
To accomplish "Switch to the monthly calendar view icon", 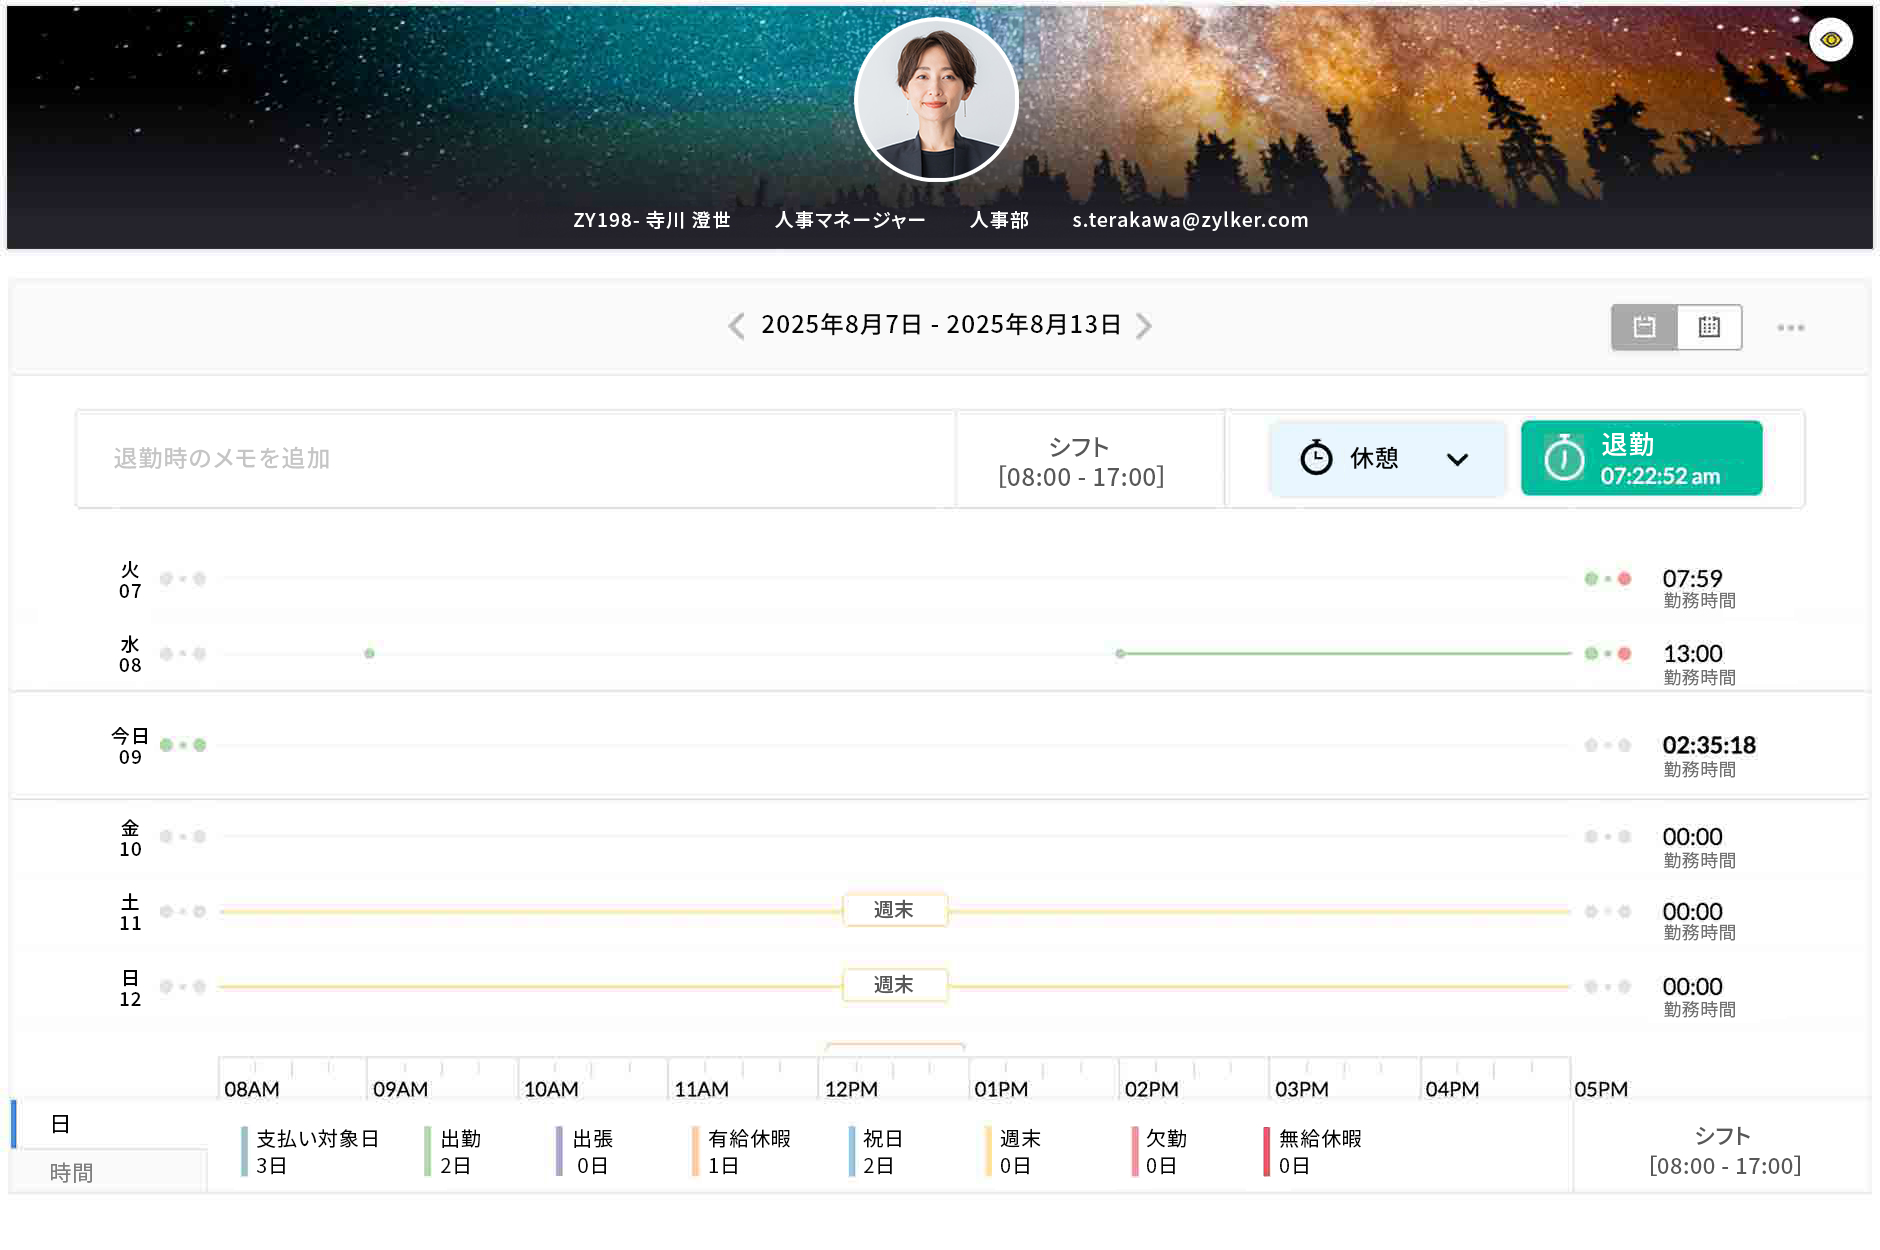I will tap(1709, 327).
